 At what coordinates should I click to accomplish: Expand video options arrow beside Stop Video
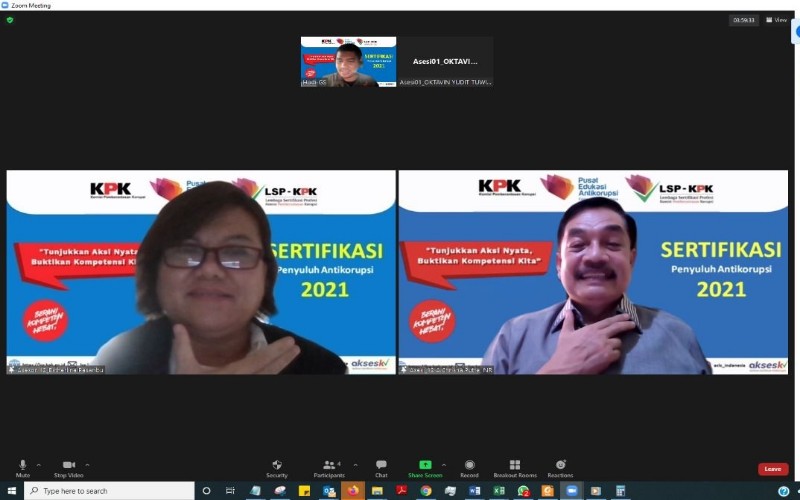(x=87, y=465)
